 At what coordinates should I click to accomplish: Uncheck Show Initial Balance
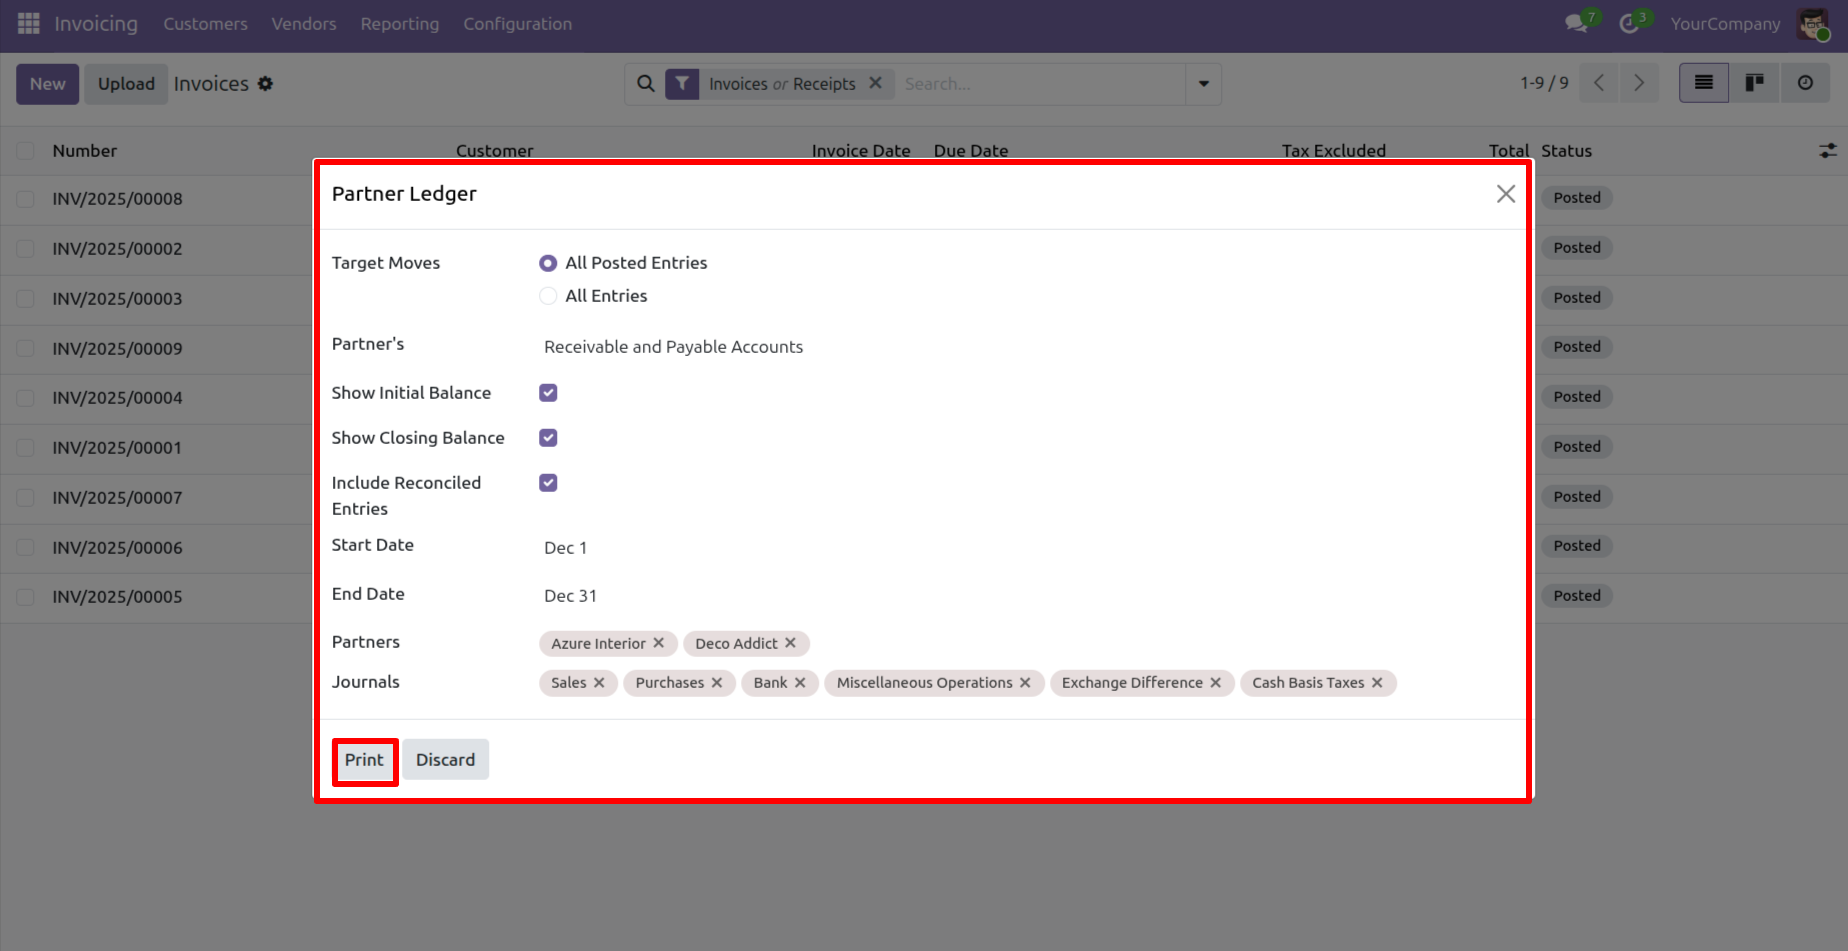click(548, 393)
